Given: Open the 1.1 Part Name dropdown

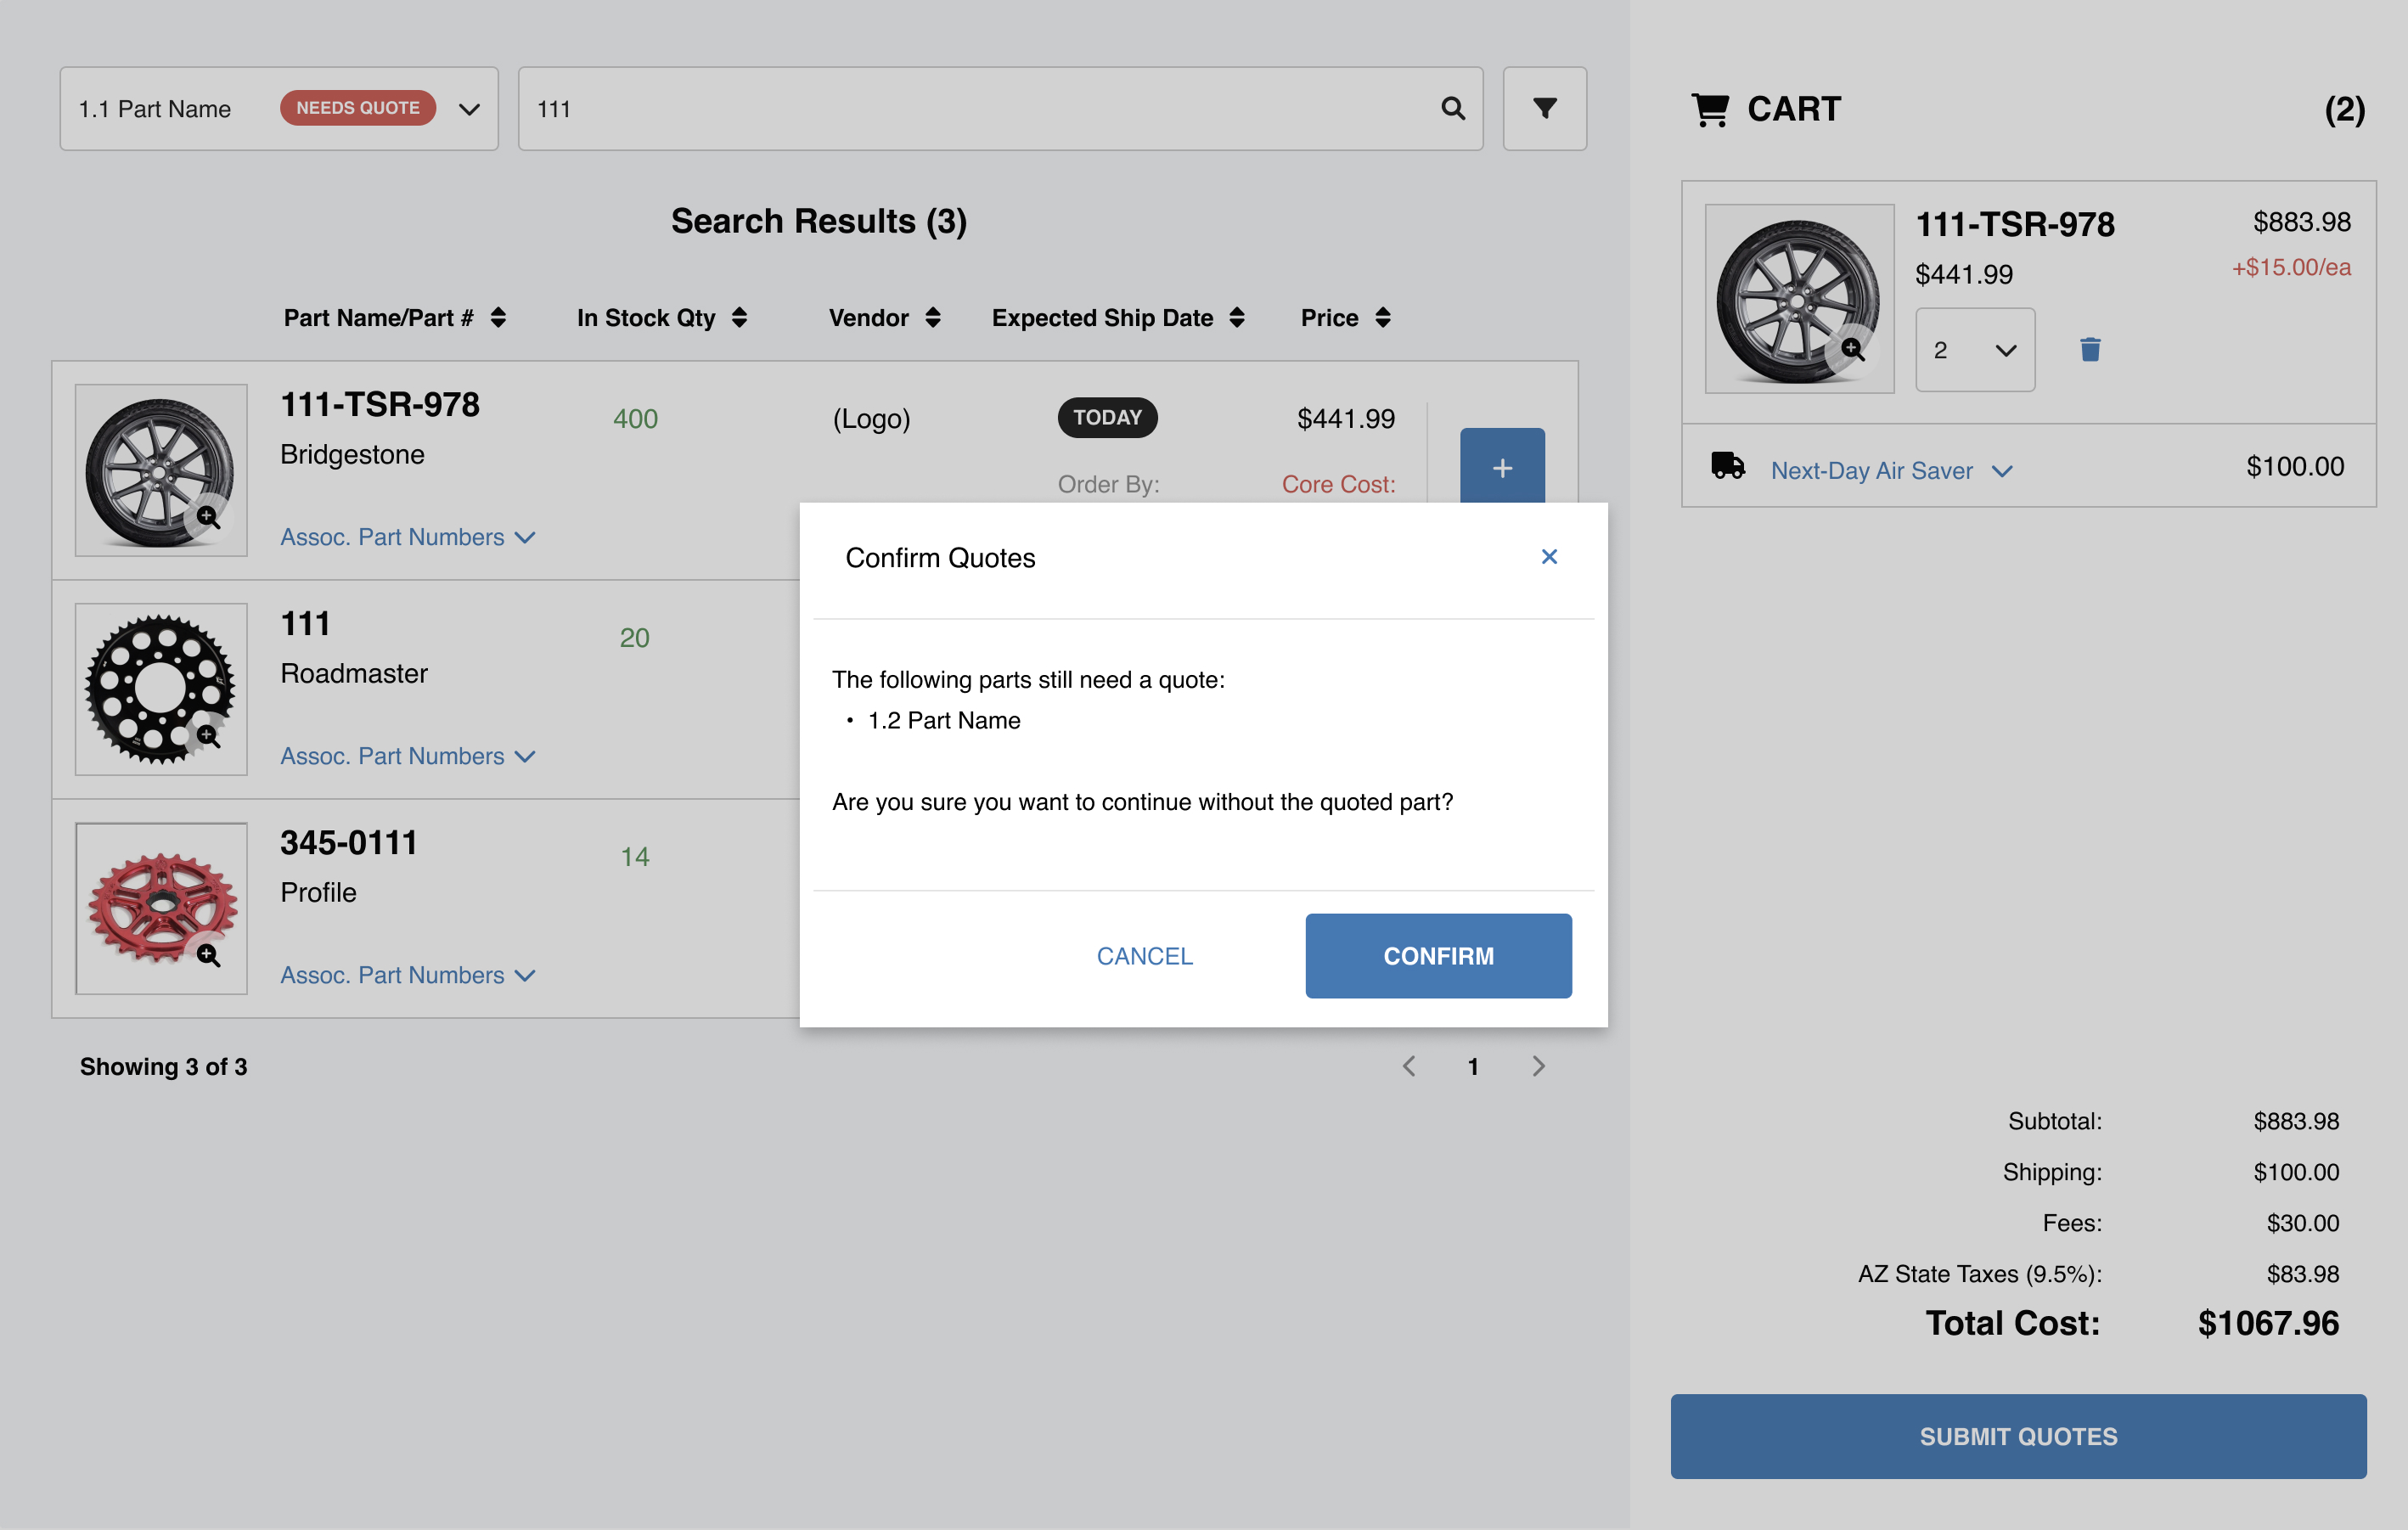Looking at the screenshot, I should [469, 109].
